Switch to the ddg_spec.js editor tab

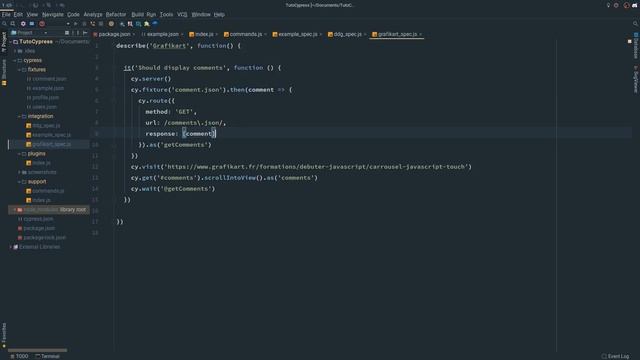point(347,34)
